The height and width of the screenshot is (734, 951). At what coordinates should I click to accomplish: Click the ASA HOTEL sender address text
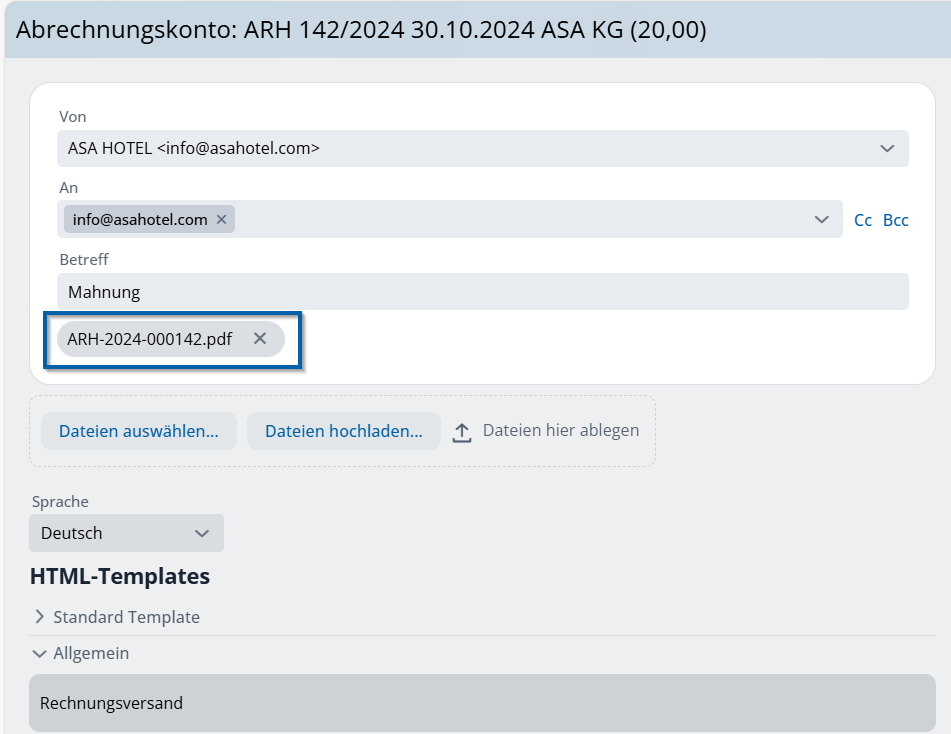[x=194, y=149]
